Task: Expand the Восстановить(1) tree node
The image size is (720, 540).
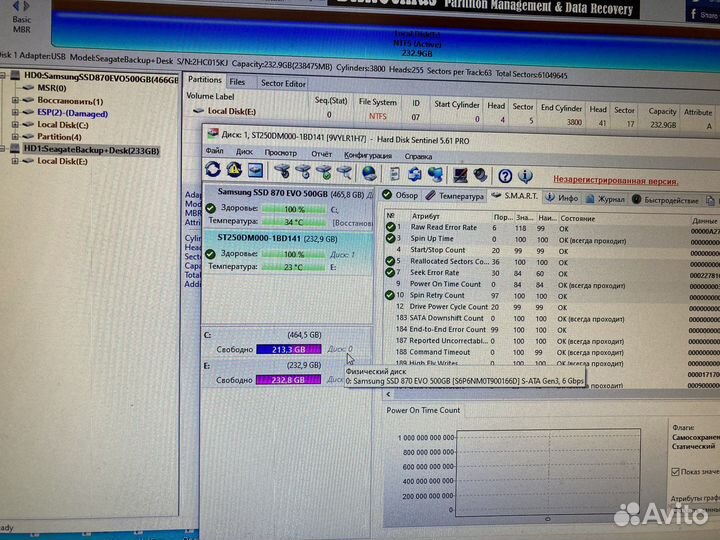Action: (15, 100)
